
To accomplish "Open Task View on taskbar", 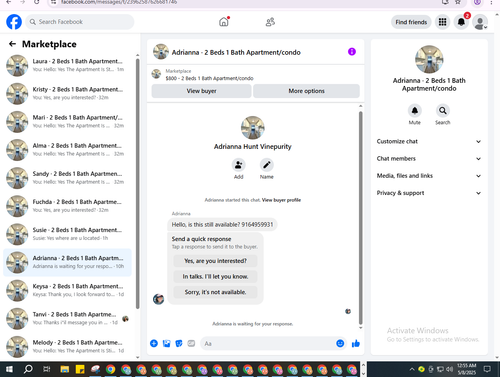I will tap(47, 369).
